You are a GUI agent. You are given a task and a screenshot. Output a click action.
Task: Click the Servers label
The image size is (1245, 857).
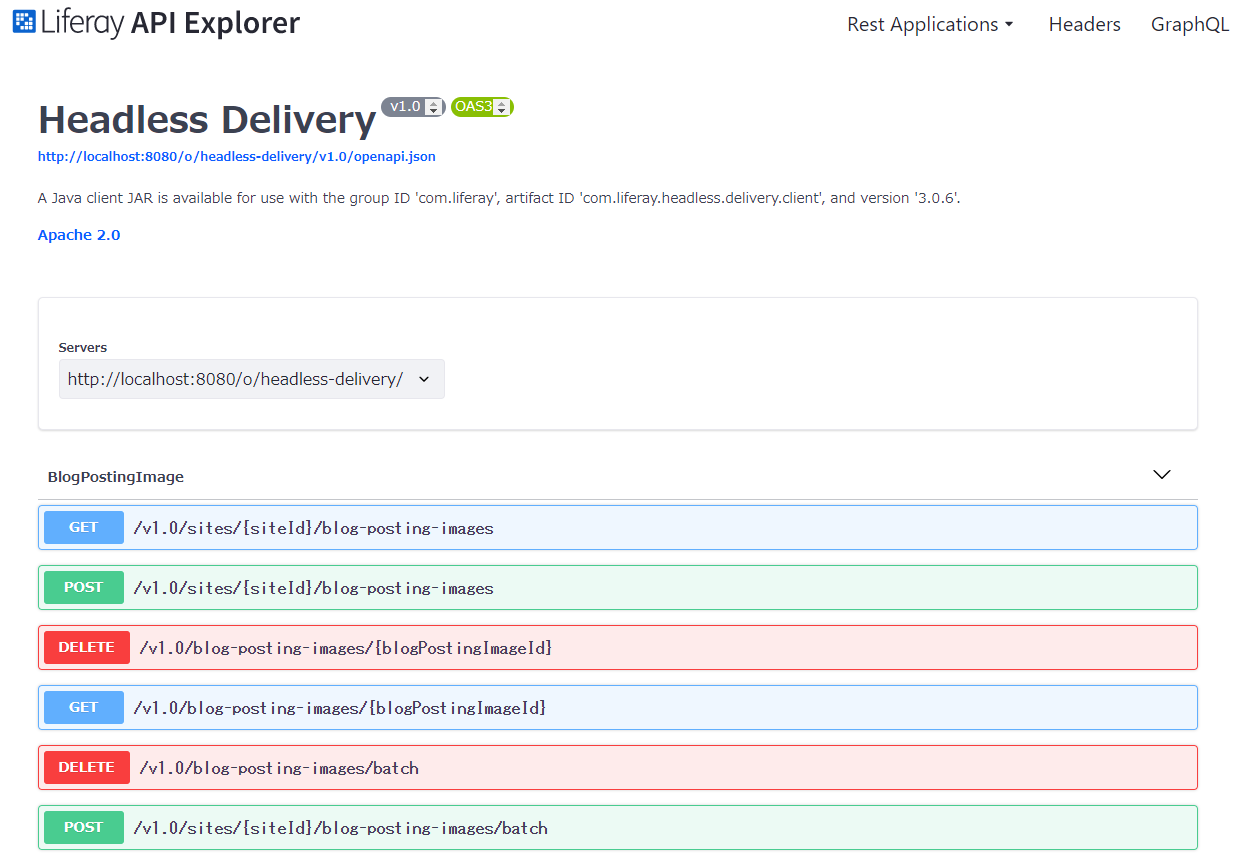tap(83, 347)
